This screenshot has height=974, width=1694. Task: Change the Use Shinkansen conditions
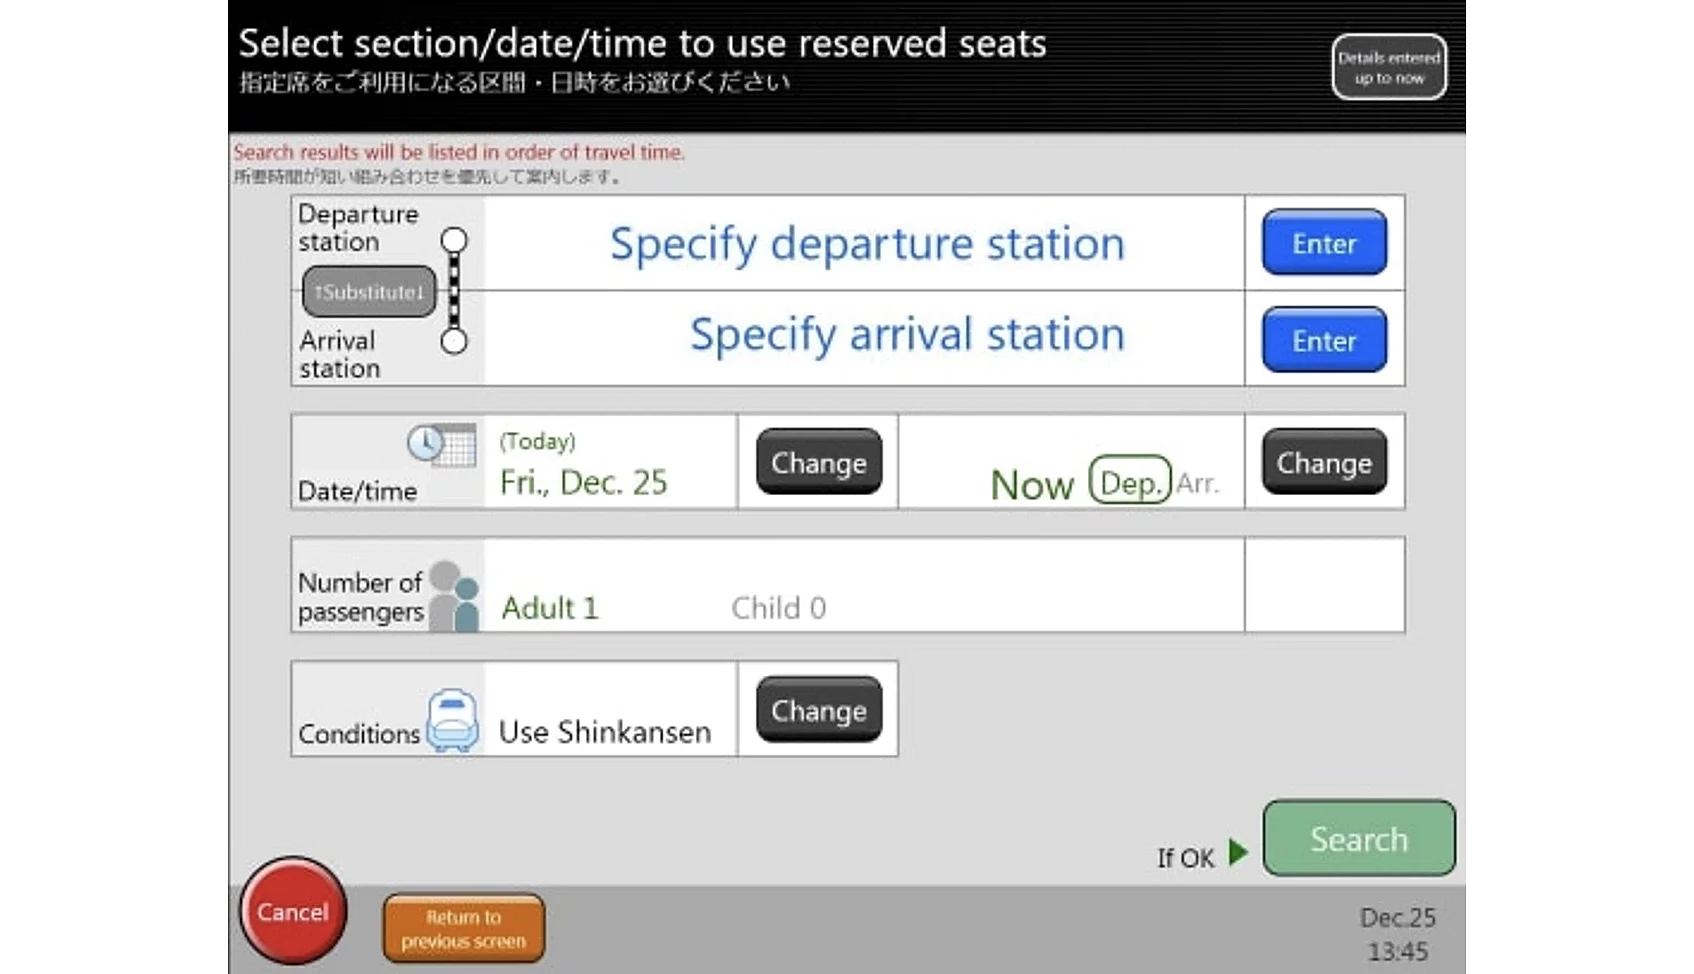point(819,710)
